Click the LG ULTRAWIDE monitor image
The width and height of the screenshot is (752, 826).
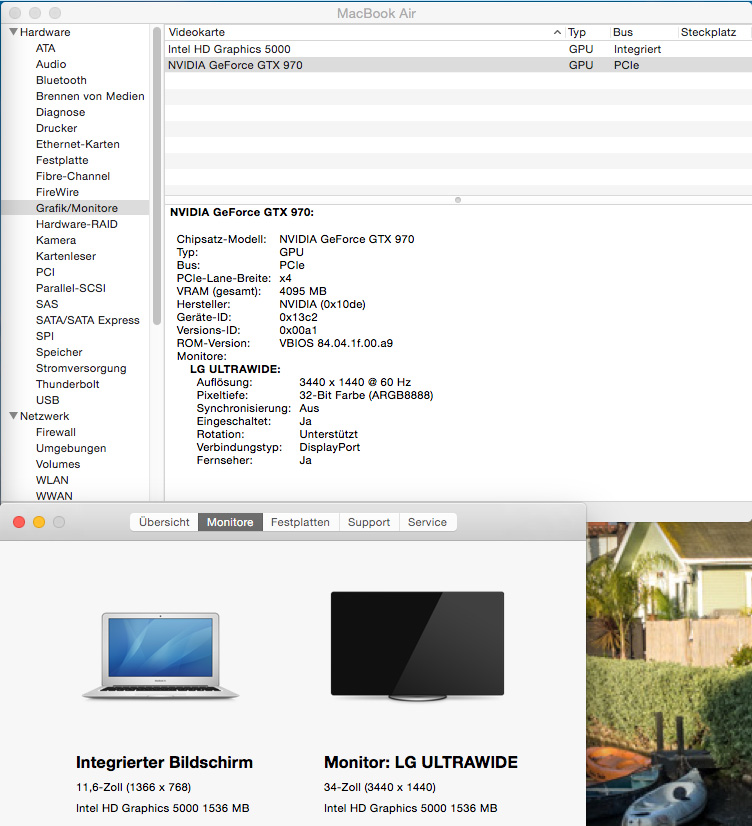coord(418,646)
